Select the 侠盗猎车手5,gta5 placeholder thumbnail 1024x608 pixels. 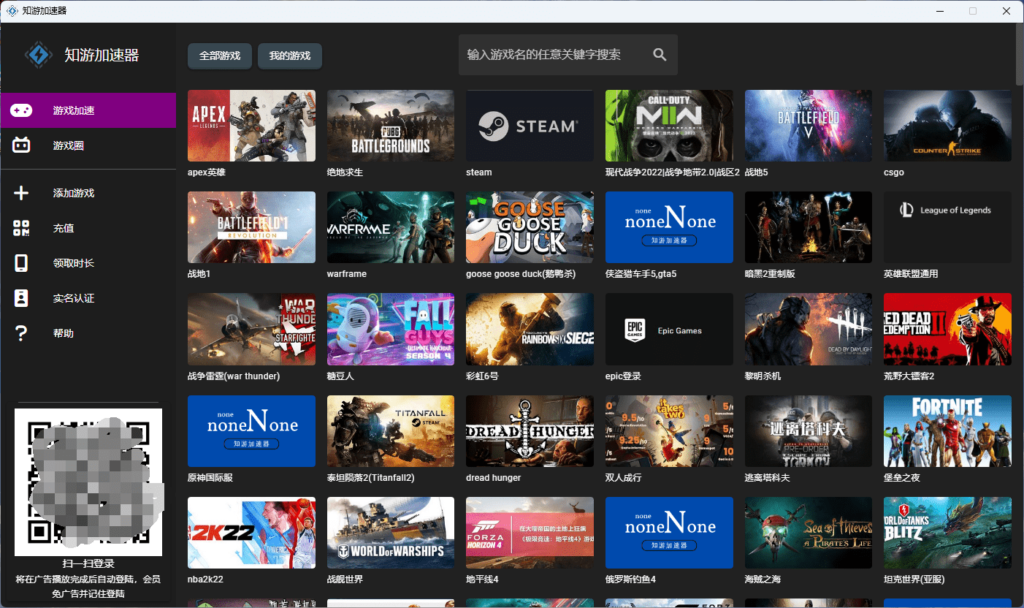[669, 227]
